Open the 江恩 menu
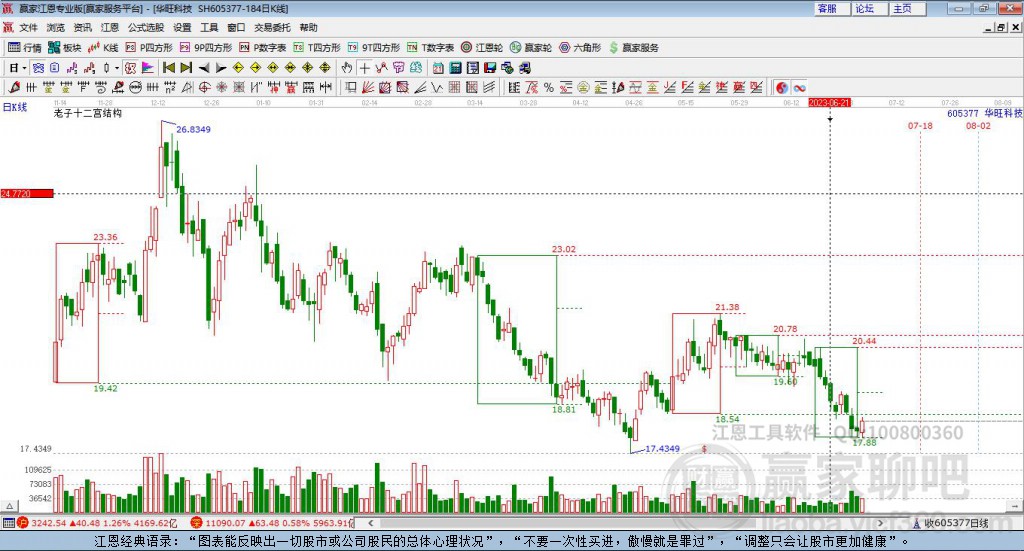 coord(110,27)
